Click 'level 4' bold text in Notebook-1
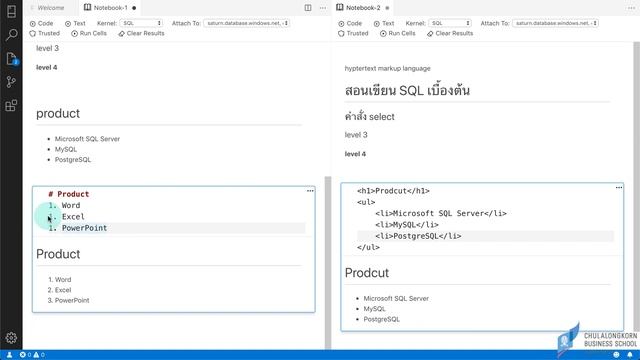640x360 pixels. 47,67
